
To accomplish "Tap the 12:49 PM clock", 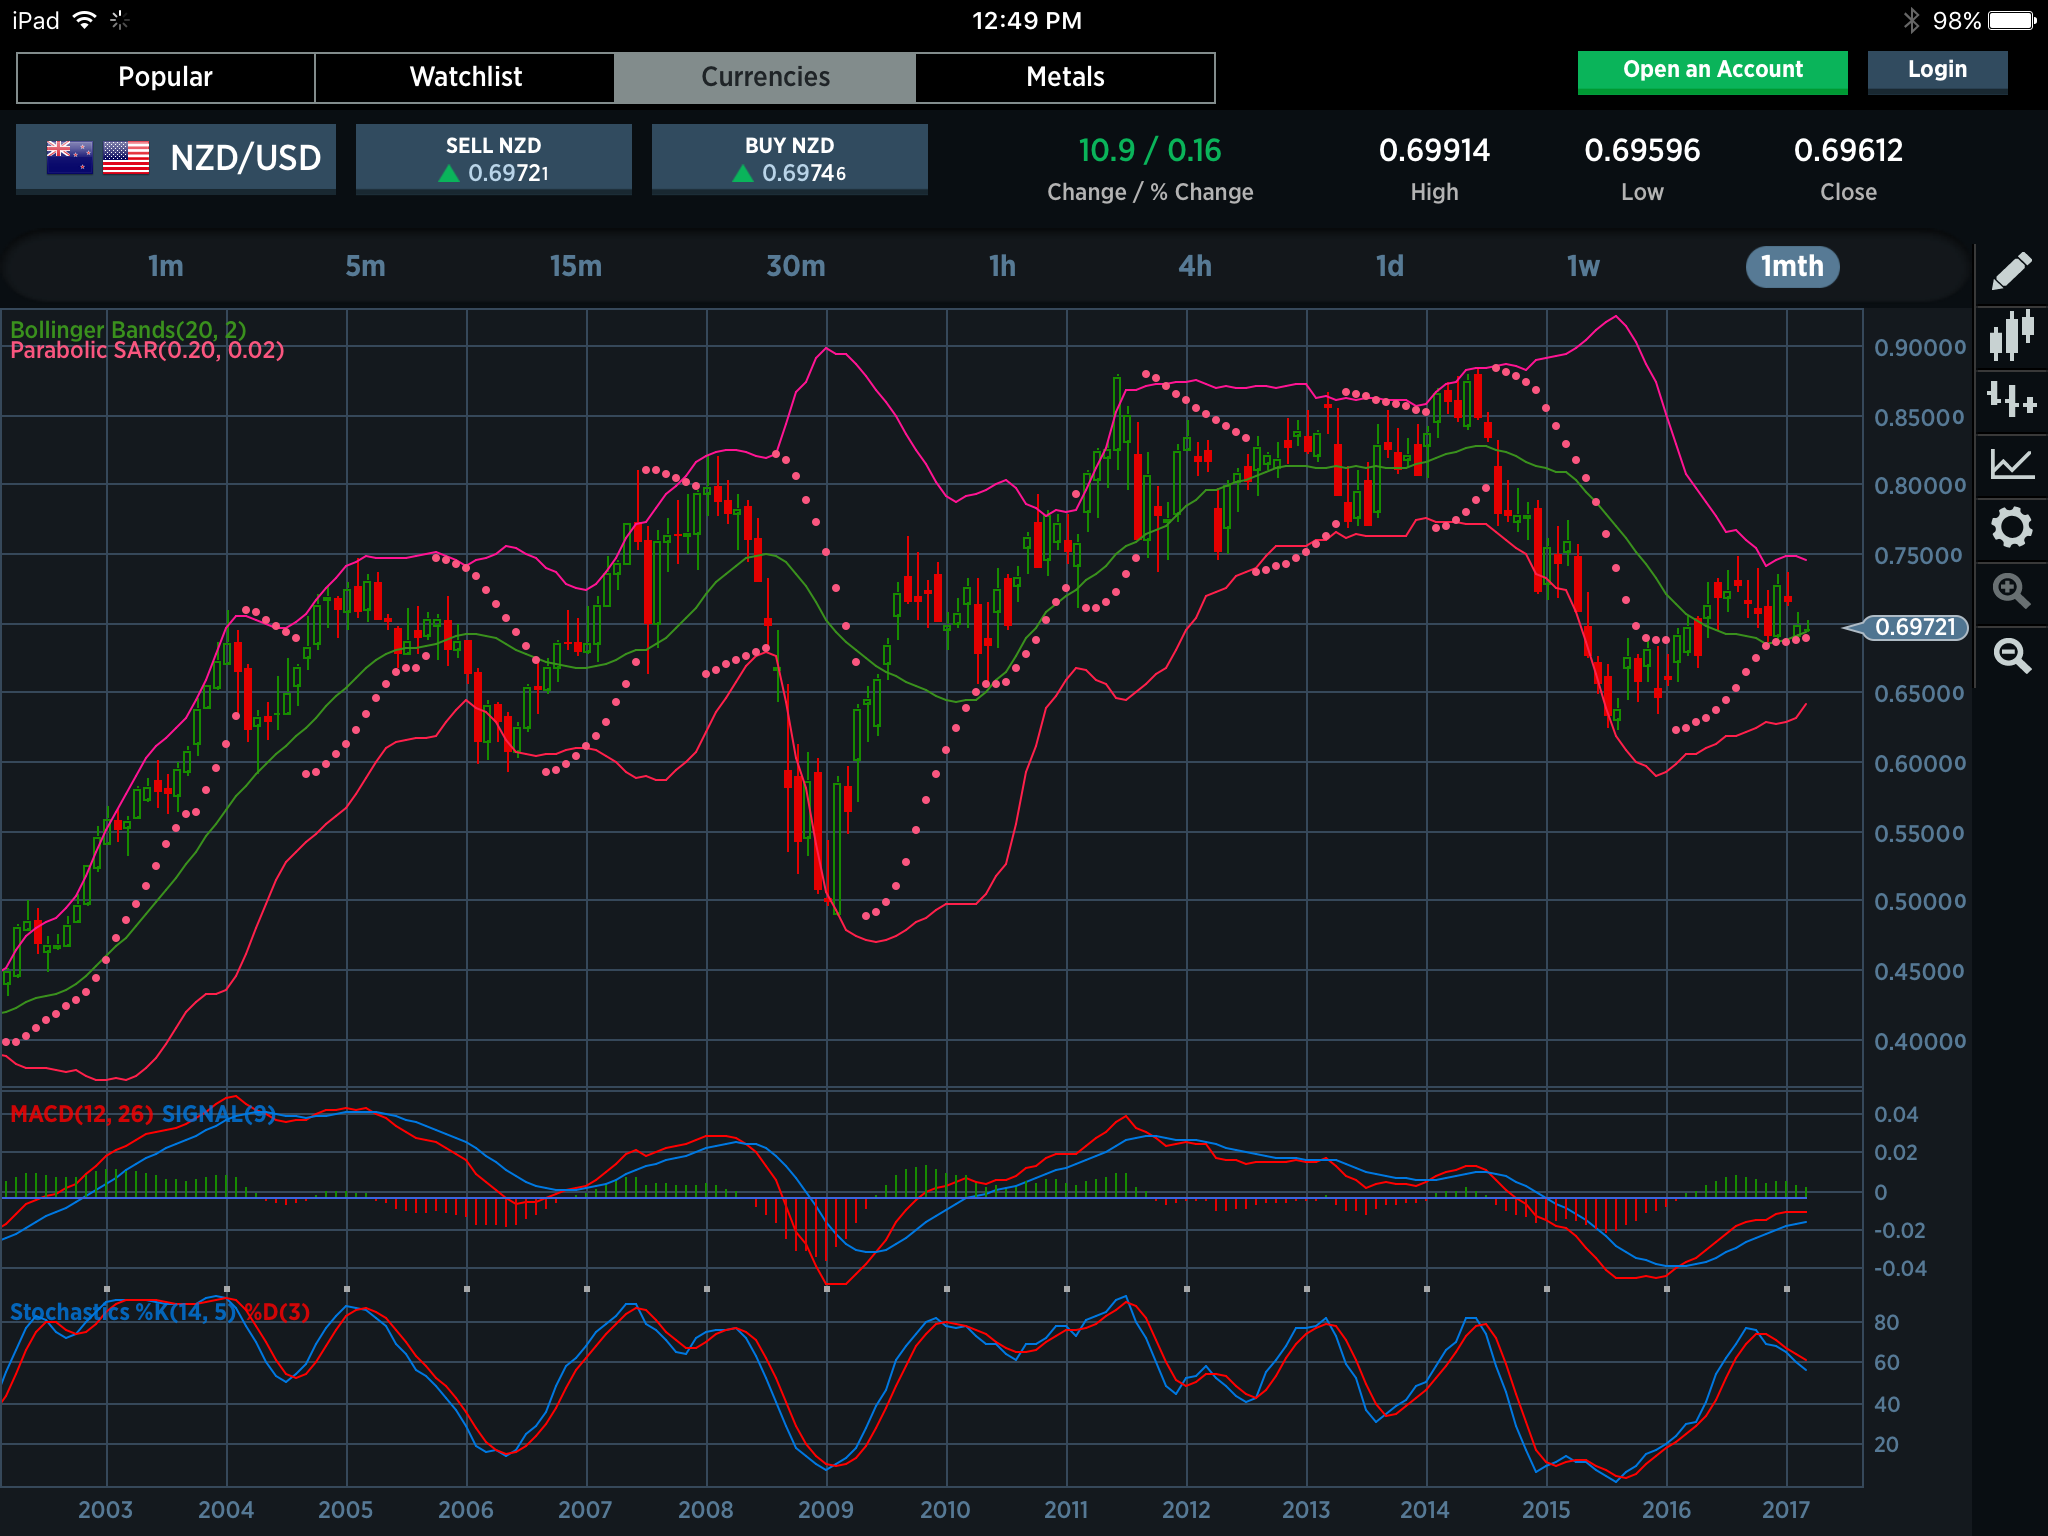I will point(1027,21).
